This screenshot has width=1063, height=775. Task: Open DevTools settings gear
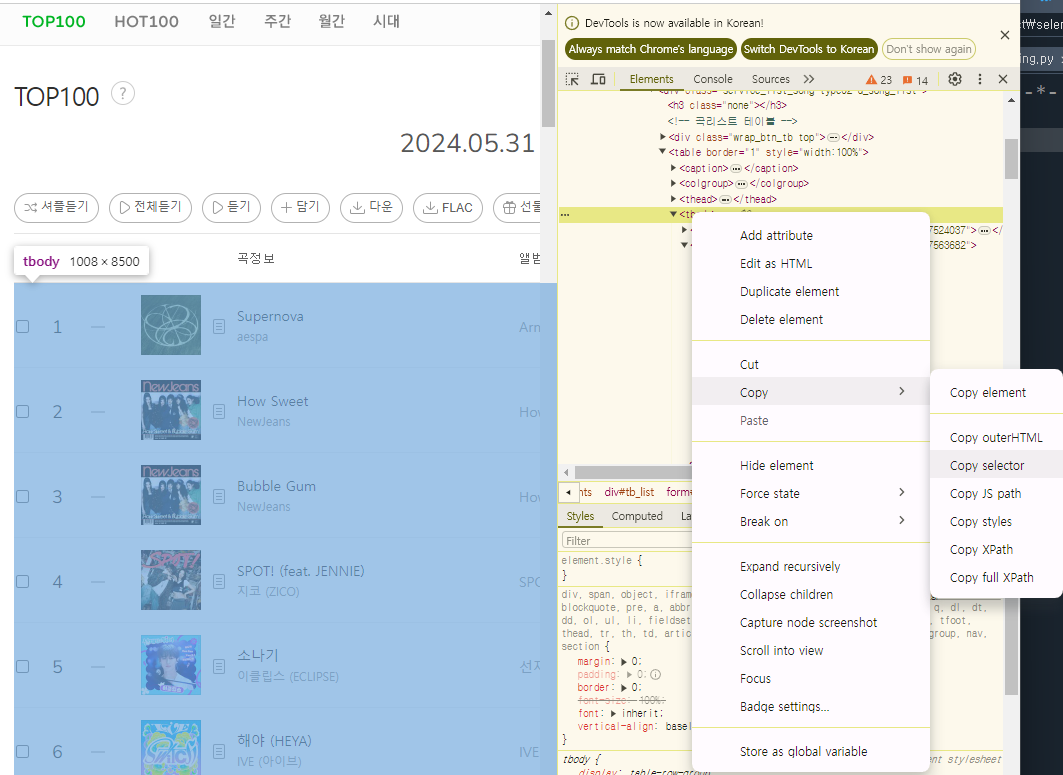pyautogui.click(x=955, y=79)
